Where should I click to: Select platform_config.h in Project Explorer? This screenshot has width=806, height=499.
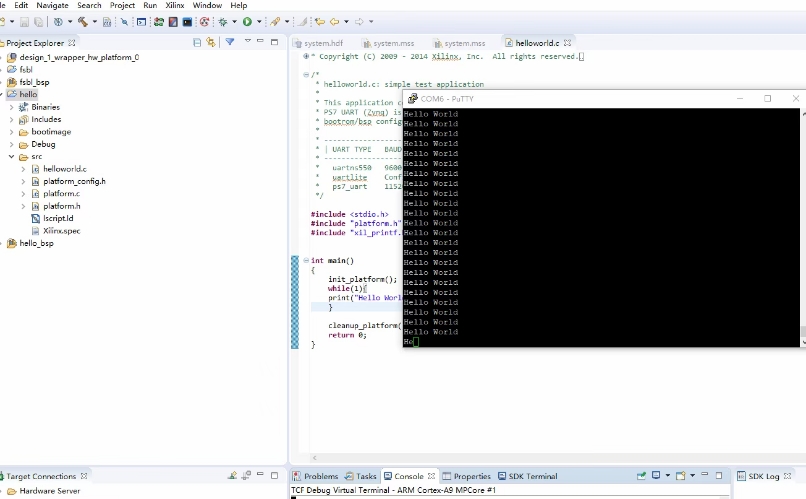[x=74, y=181]
